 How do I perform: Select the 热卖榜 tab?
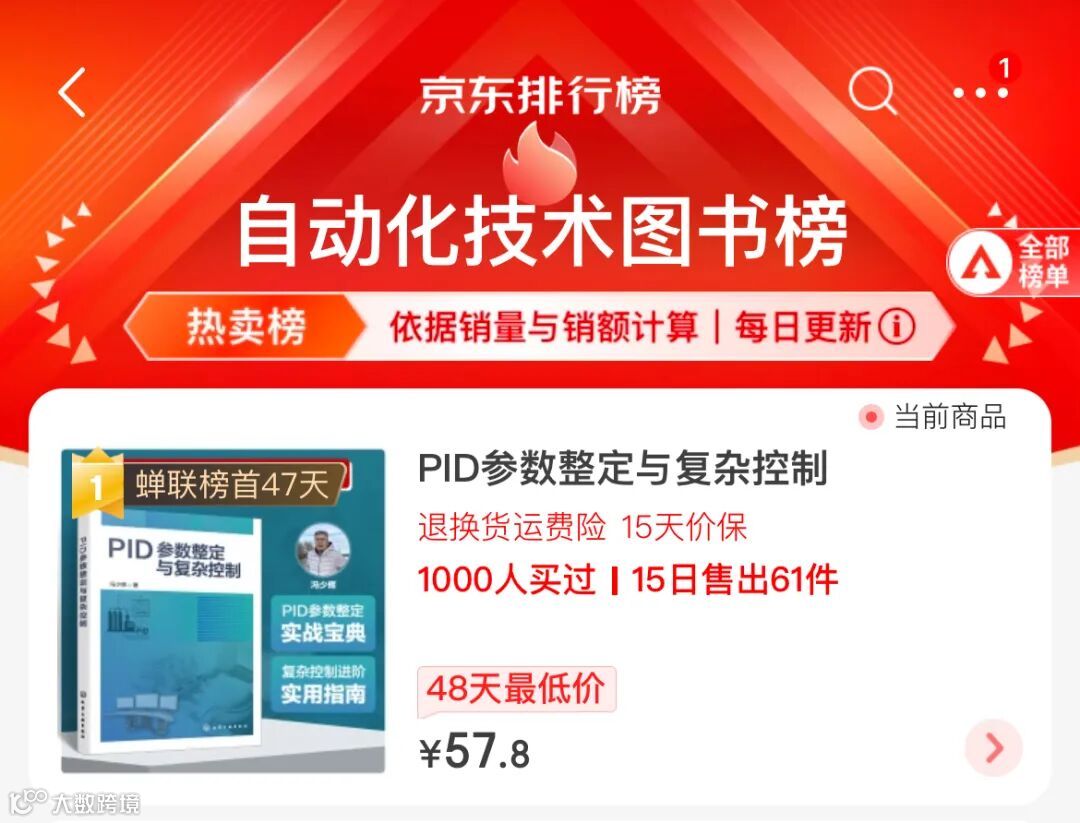[246, 326]
